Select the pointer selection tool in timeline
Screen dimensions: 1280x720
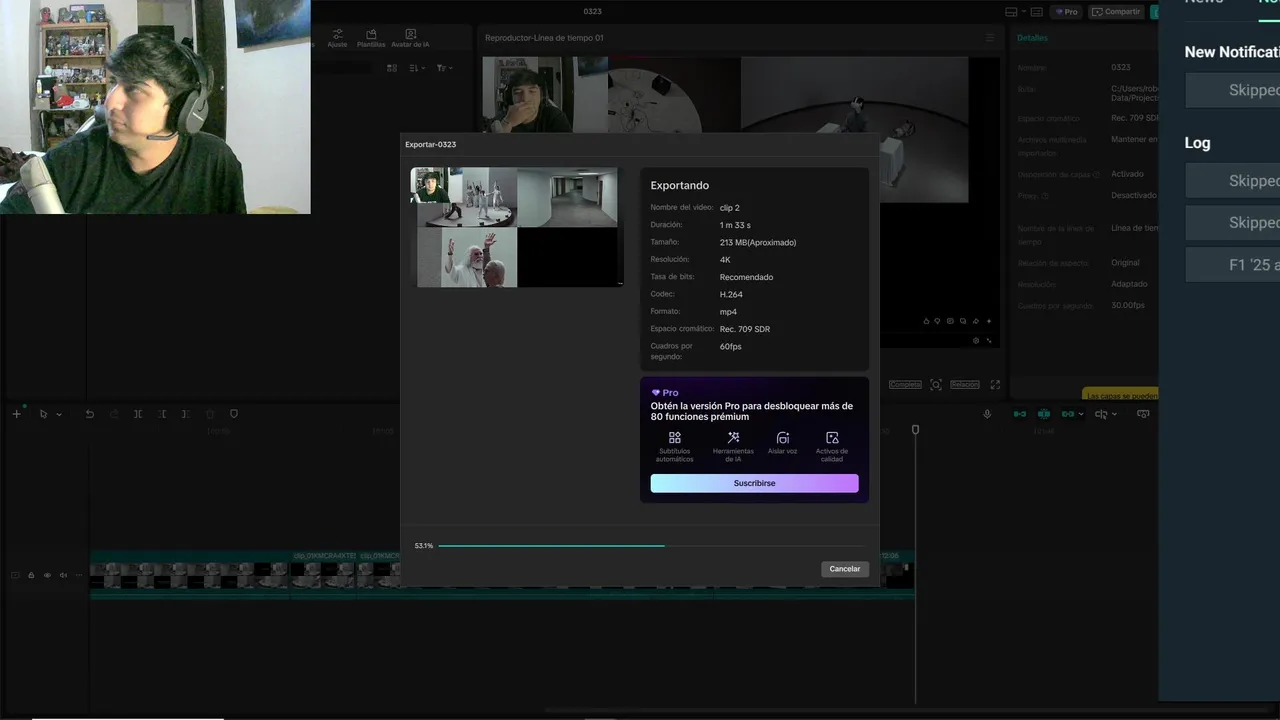pyautogui.click(x=43, y=414)
